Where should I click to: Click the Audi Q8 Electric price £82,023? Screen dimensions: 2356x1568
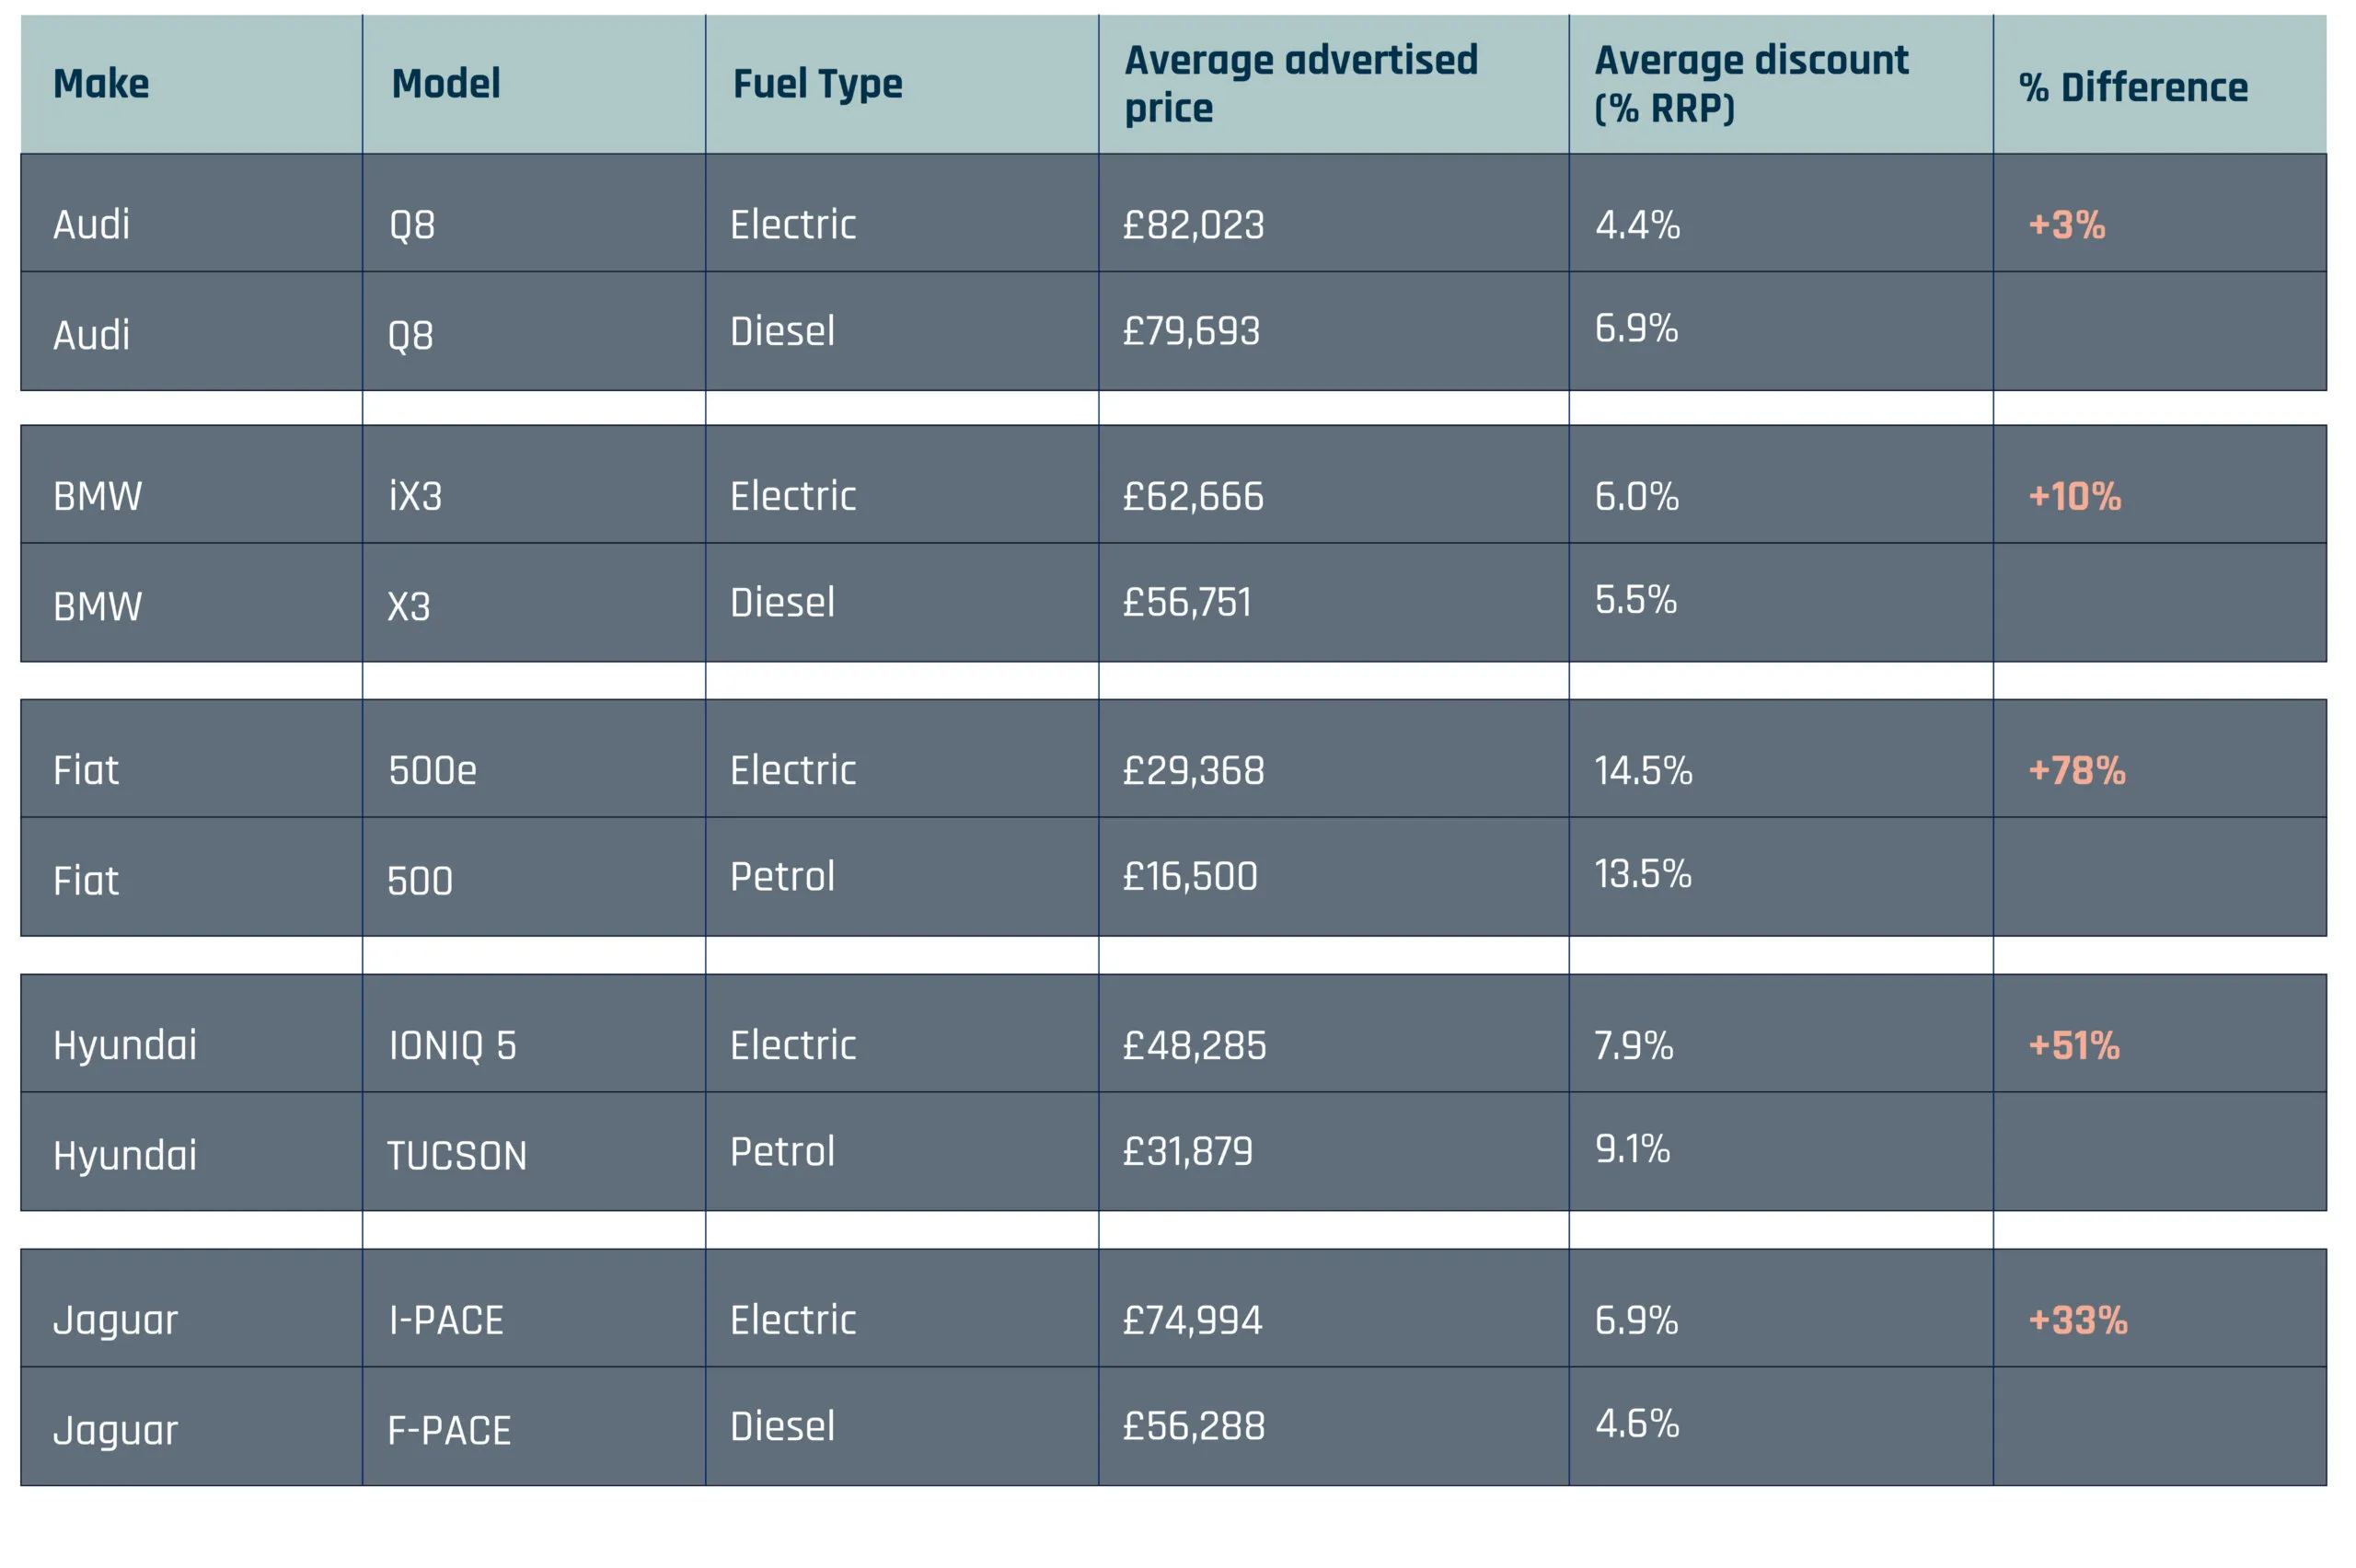pos(1193,225)
